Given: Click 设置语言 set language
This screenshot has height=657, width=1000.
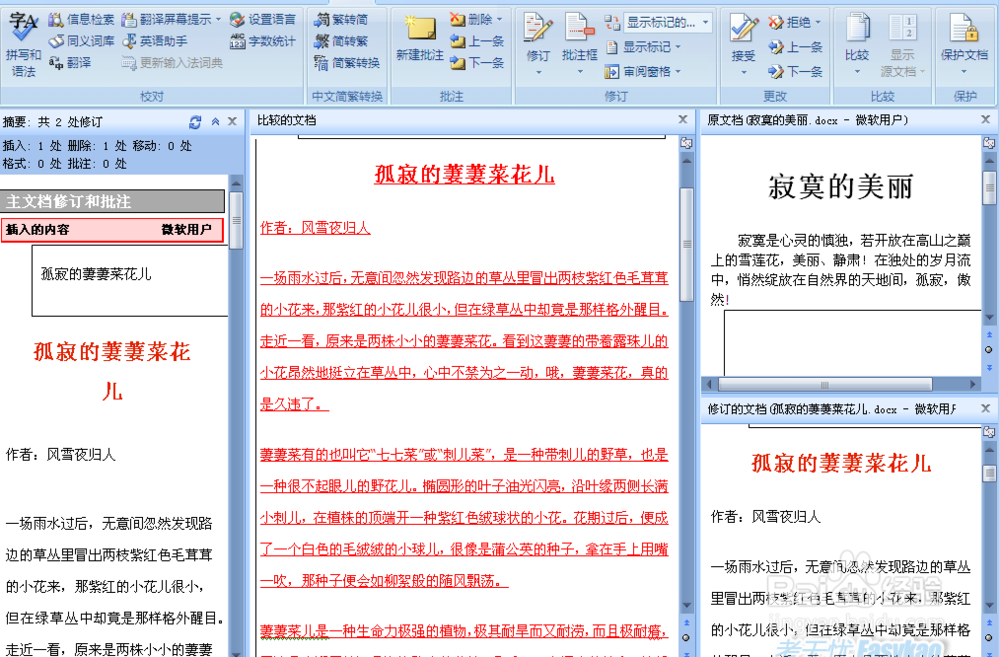Looking at the screenshot, I should (263, 20).
